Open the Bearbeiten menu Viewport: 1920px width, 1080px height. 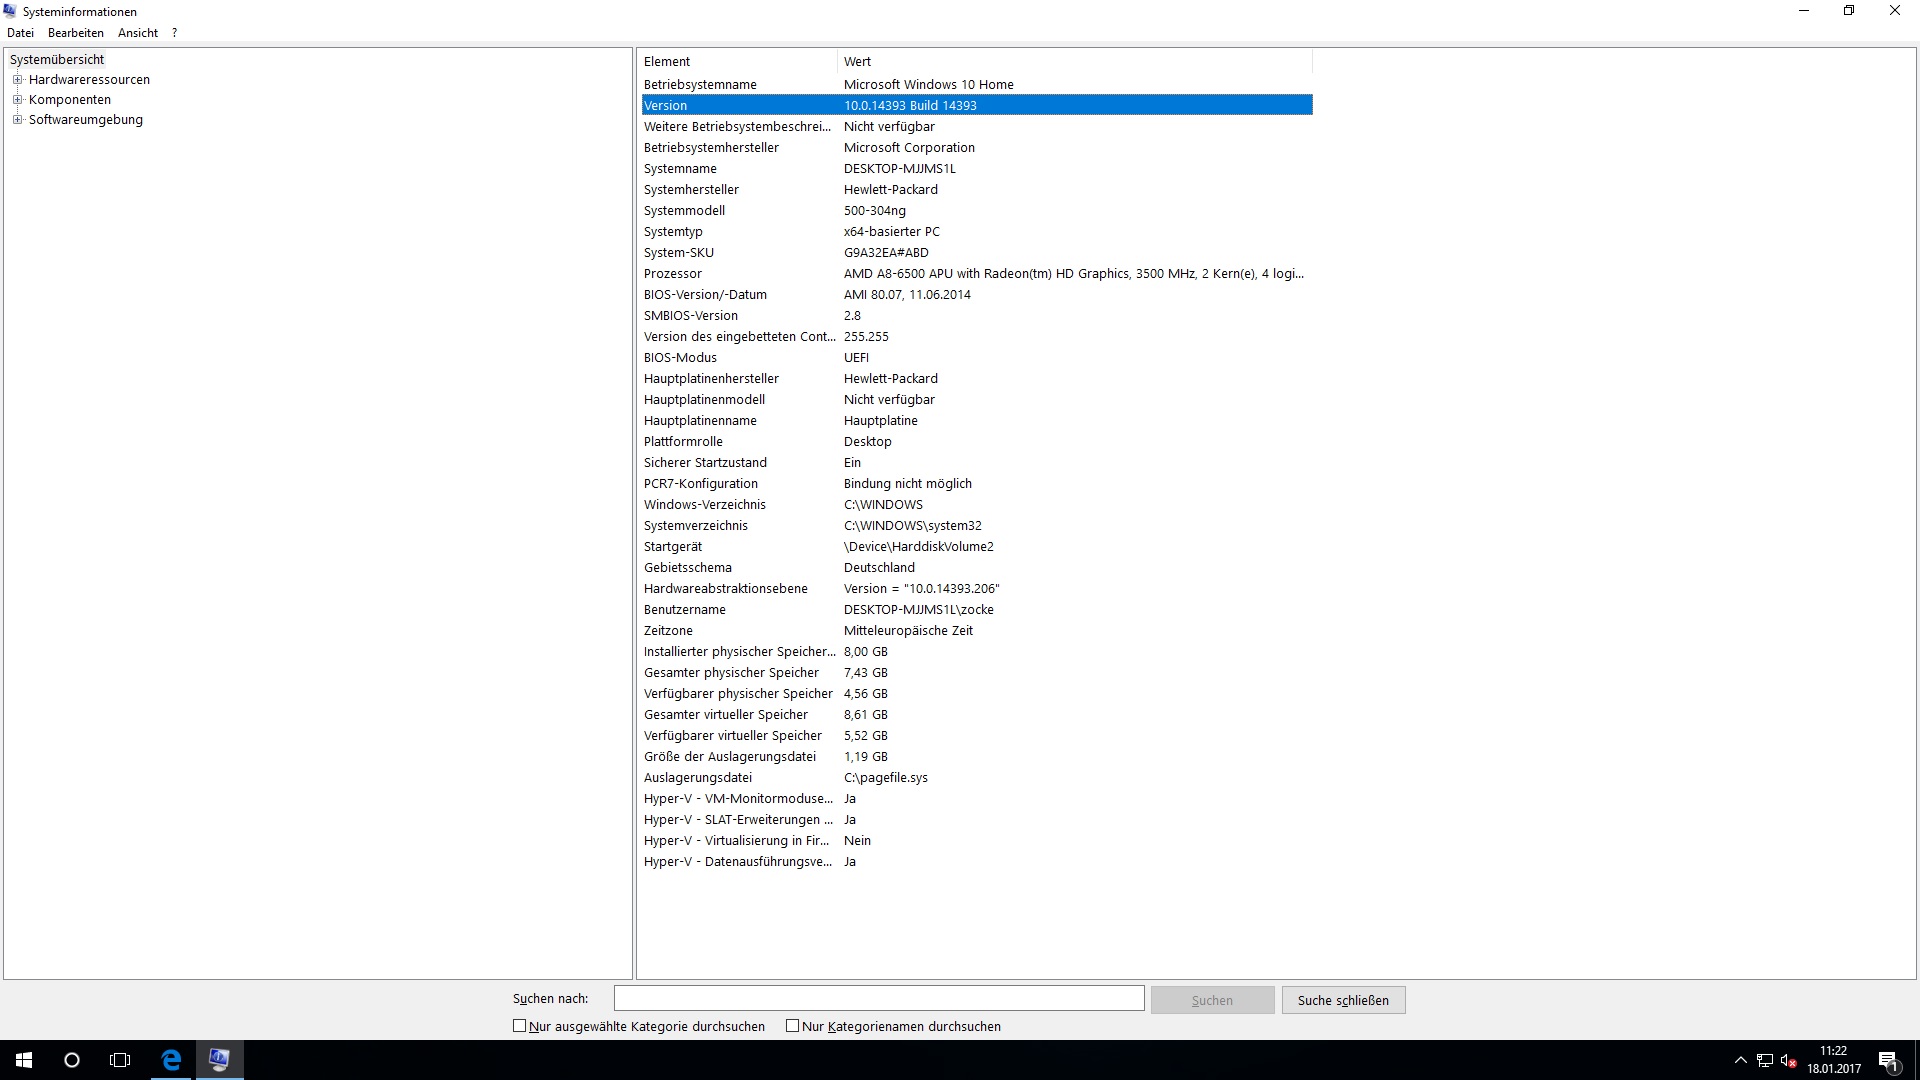(76, 33)
